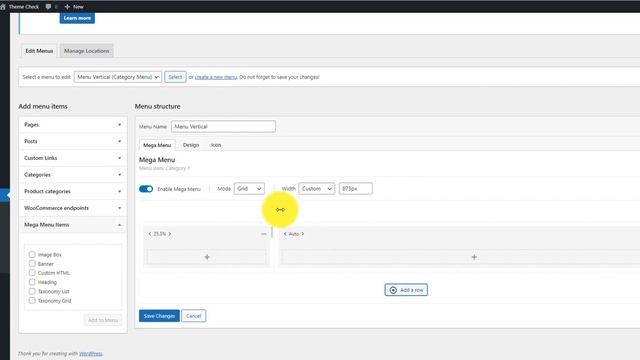Click the column resize handle between columns
Image resolution: width=640 pixels, height=360 pixels.
pos(272,233)
